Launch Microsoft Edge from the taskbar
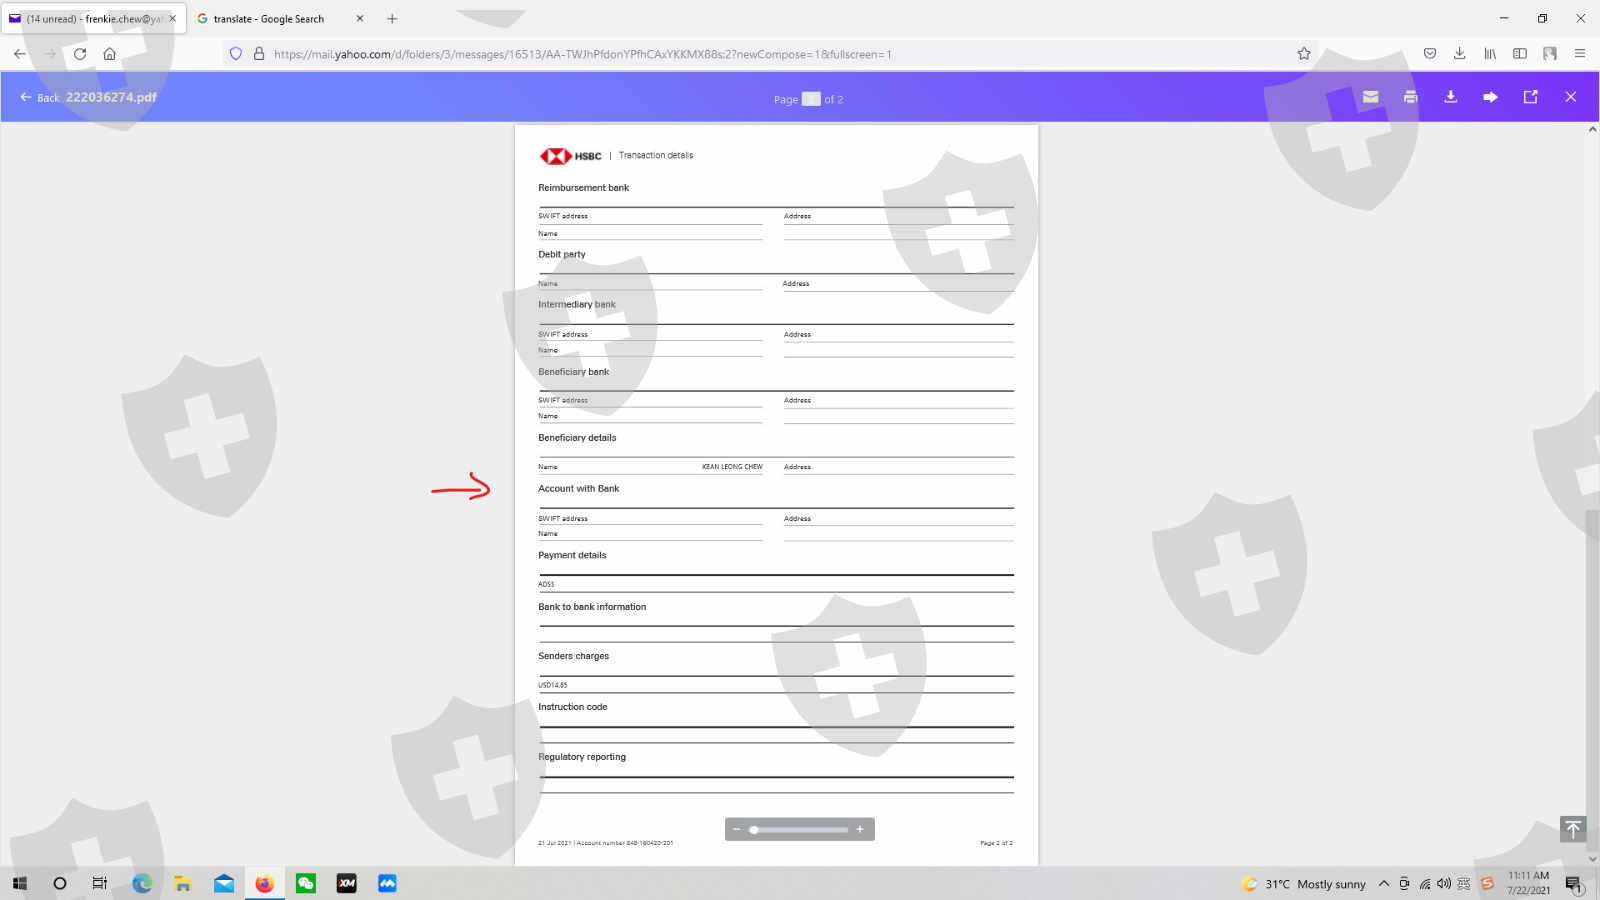Viewport: 1600px width, 900px height. [x=142, y=883]
